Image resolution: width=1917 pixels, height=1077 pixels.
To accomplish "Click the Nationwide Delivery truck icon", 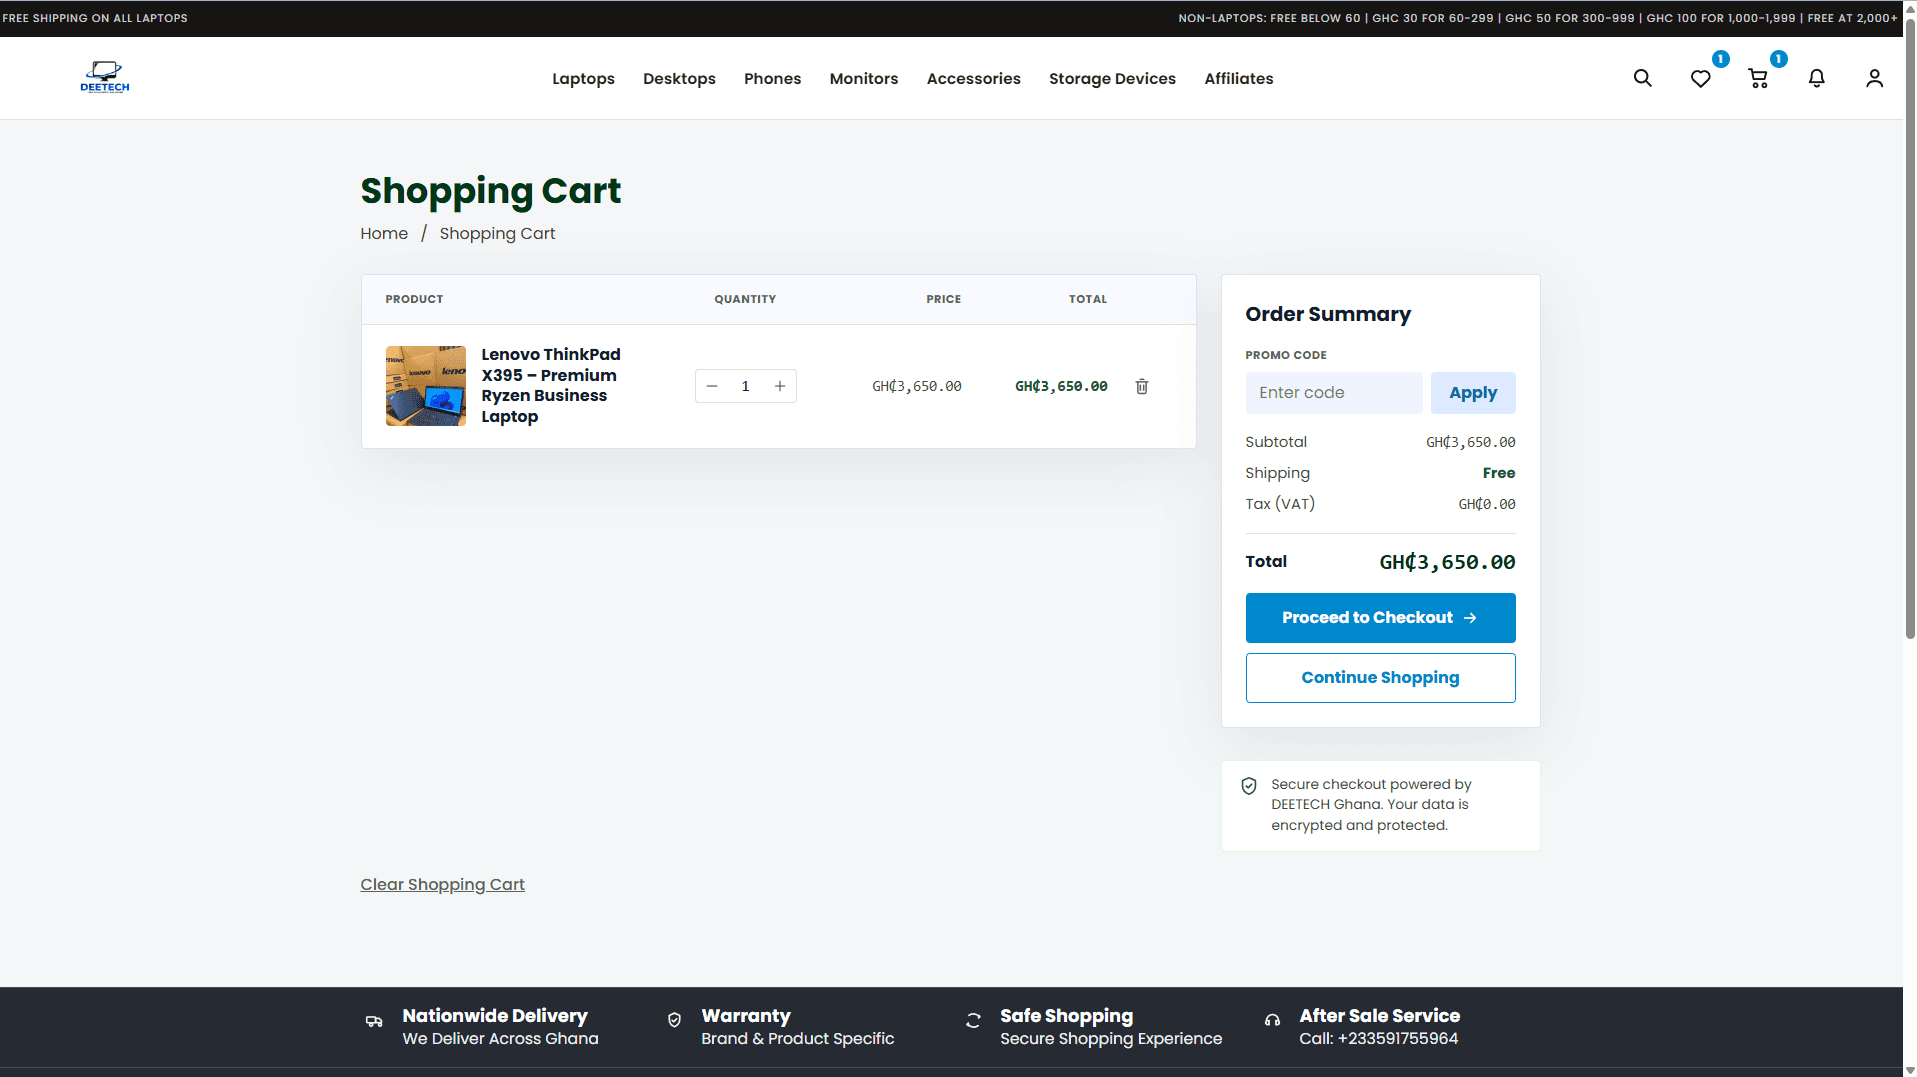I will (374, 1021).
